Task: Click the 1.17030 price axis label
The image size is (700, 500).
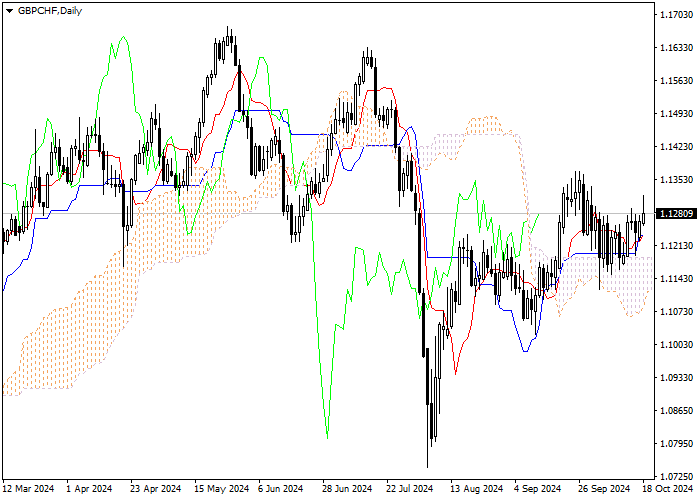Action: tap(676, 15)
